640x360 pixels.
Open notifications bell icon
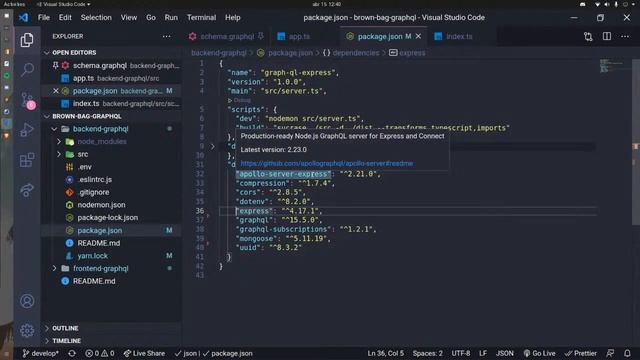[x=627, y=353]
